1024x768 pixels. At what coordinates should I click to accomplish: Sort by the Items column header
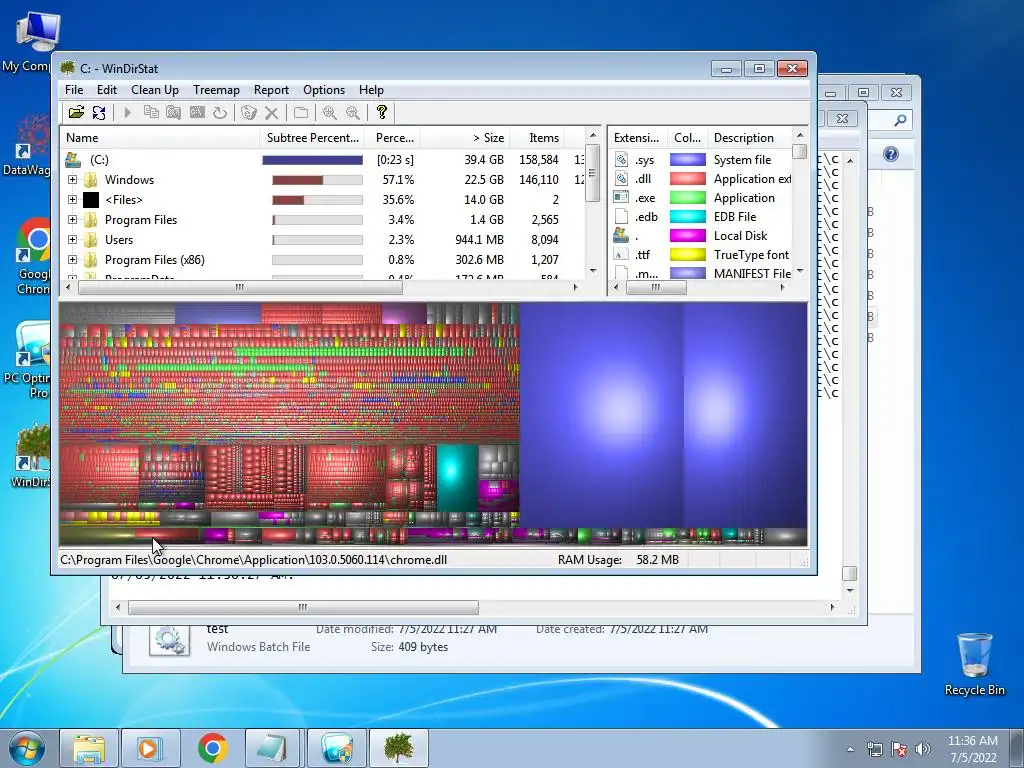click(538, 138)
